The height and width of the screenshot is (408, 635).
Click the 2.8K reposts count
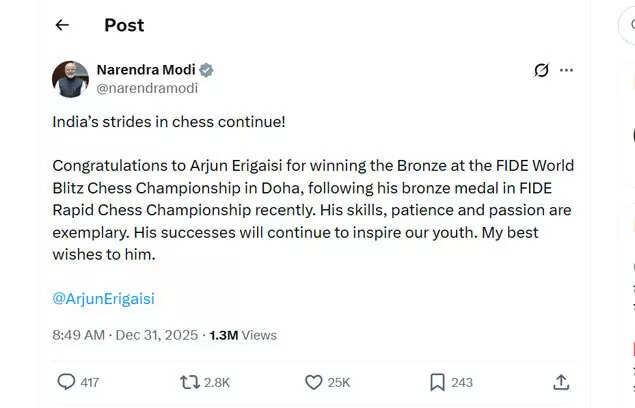217,382
